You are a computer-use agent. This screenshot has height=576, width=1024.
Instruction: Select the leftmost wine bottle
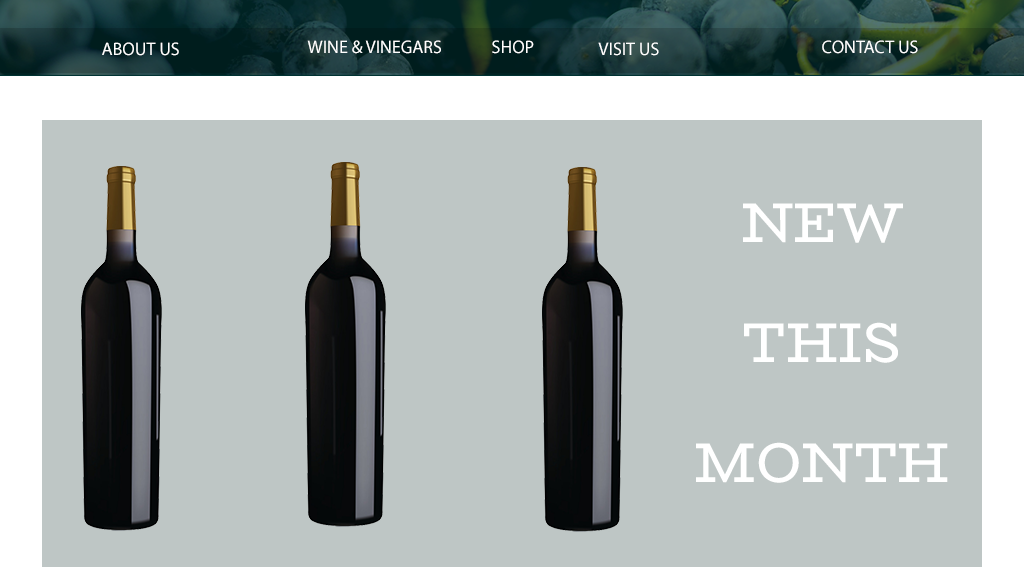click(x=121, y=347)
